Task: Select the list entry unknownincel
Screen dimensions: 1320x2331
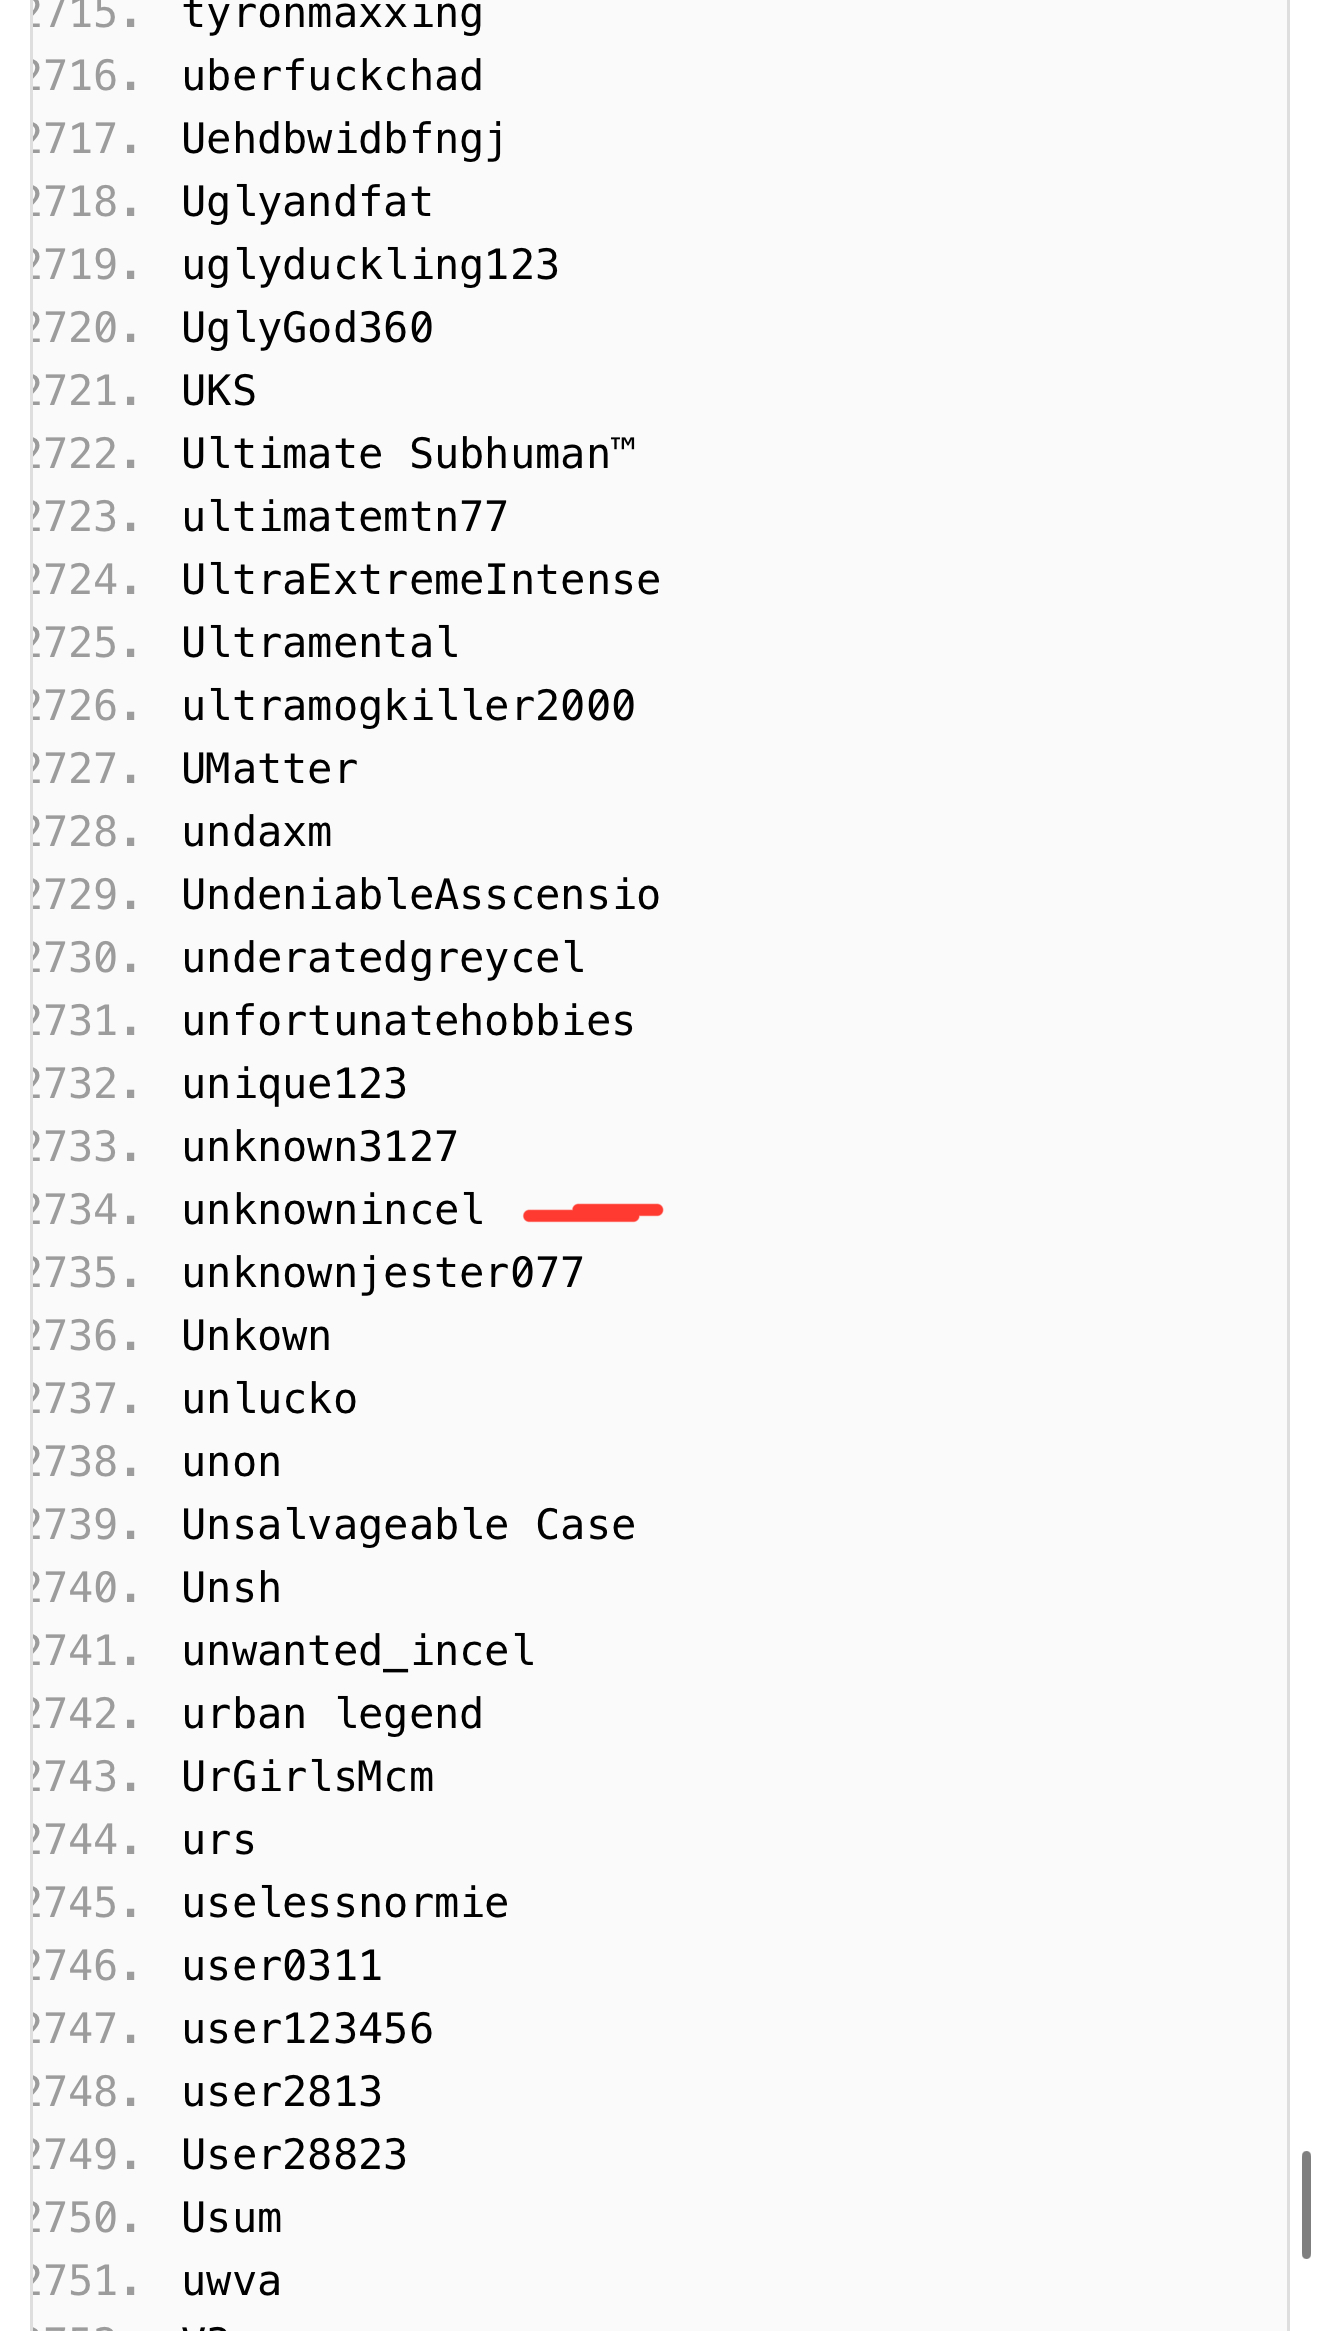Action: point(333,1210)
